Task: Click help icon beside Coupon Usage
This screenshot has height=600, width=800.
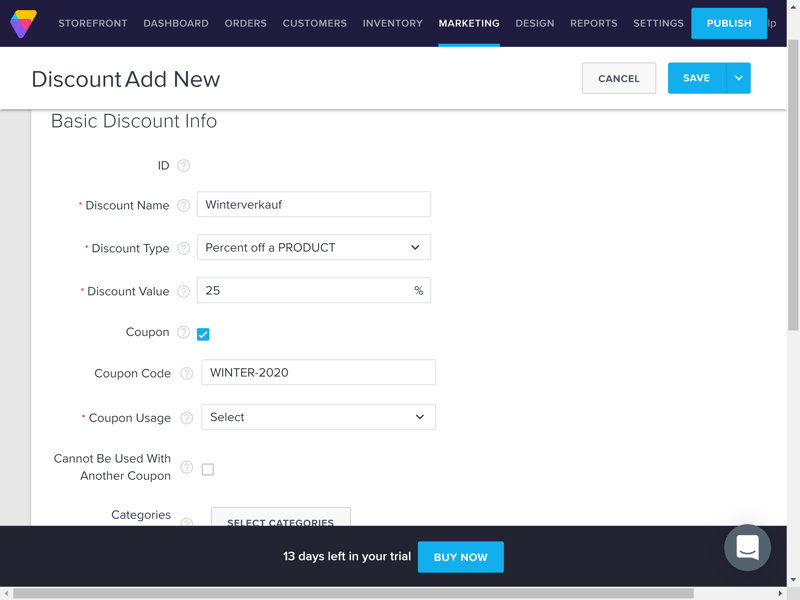Action: click(x=186, y=418)
